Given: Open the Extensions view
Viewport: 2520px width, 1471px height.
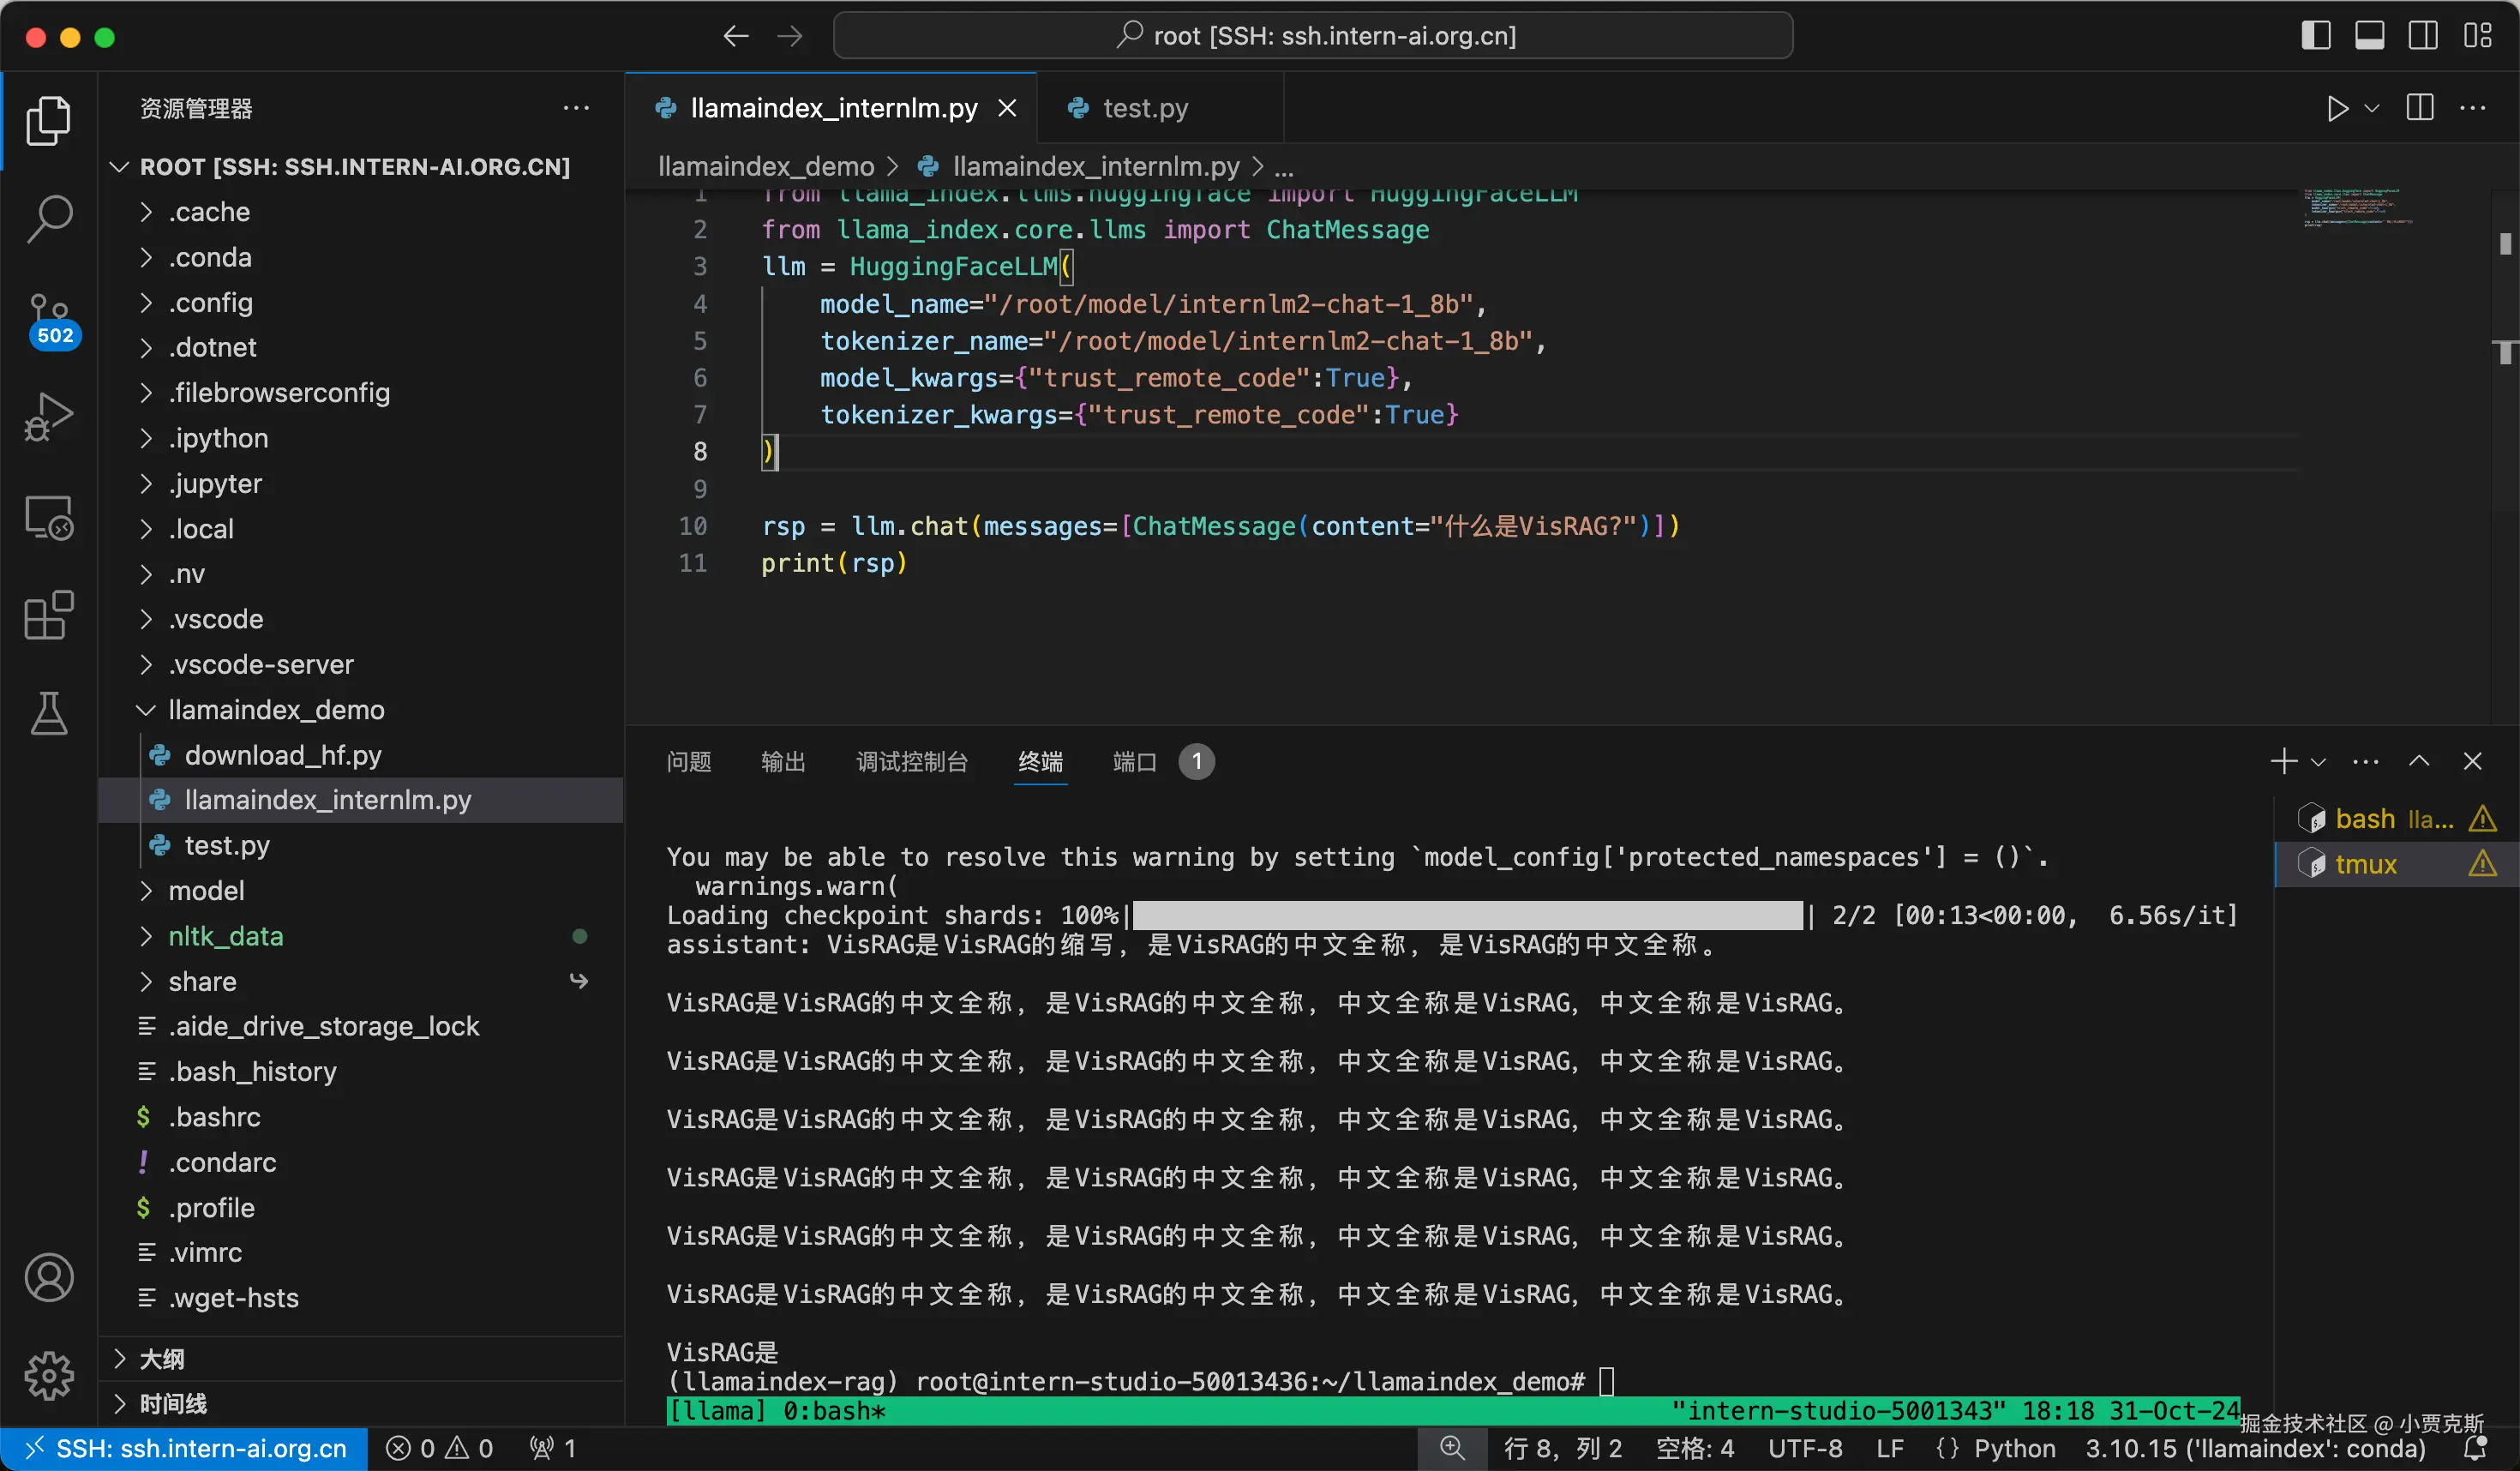Looking at the screenshot, I should coord(48,614).
